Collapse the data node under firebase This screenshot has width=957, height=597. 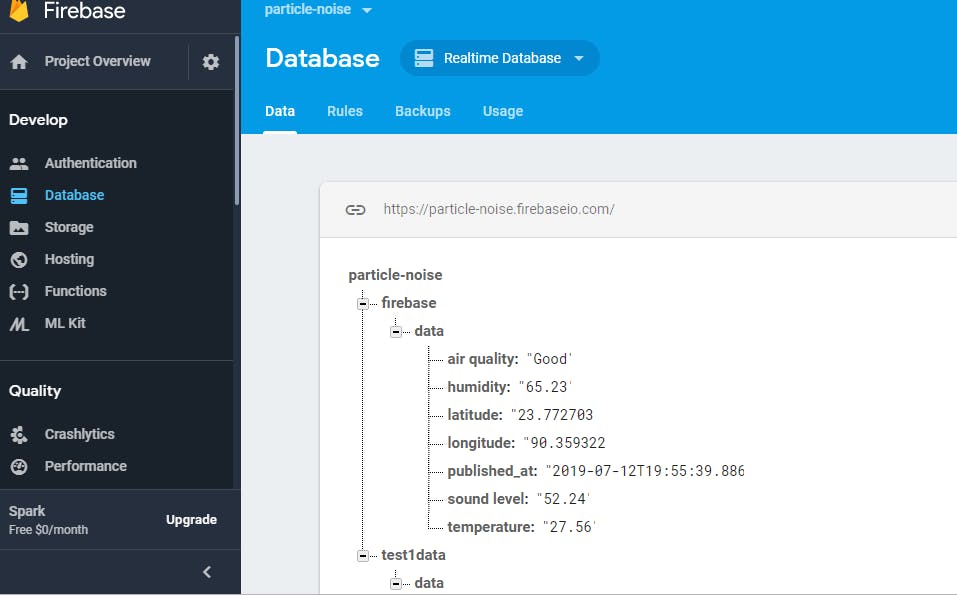tap(396, 331)
